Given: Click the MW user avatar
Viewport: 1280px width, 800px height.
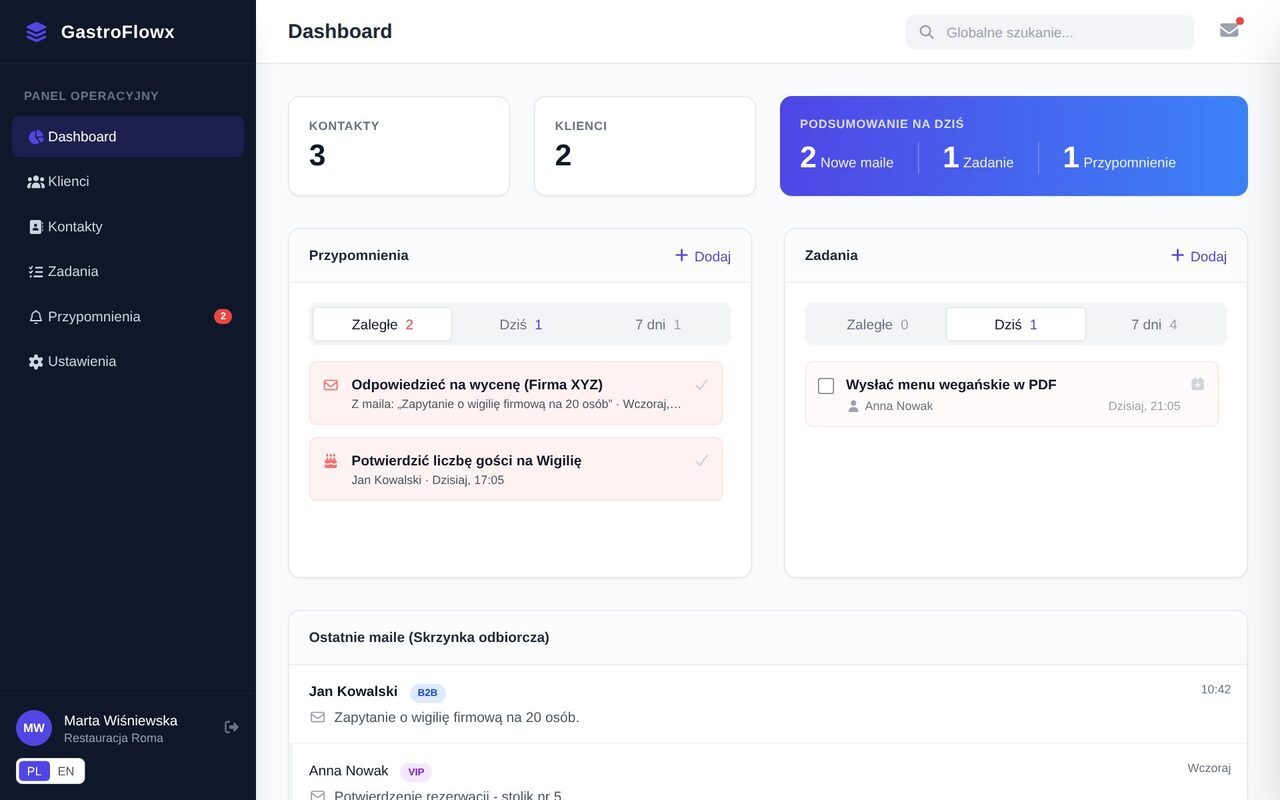Looking at the screenshot, I should tap(34, 728).
